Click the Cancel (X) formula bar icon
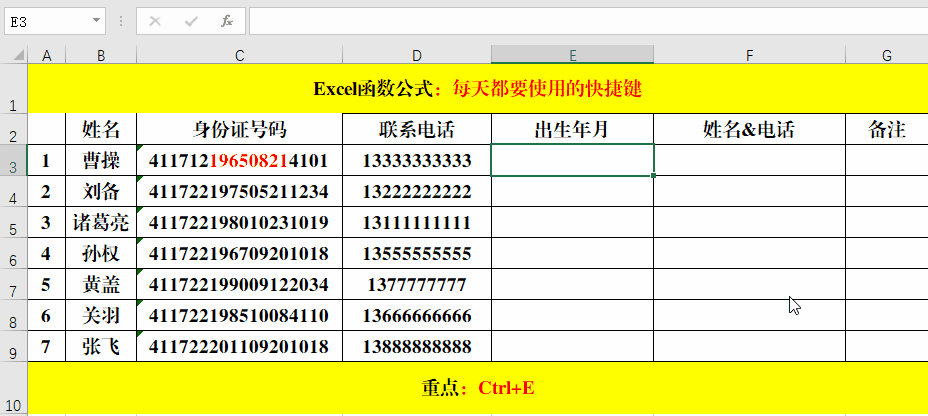The width and height of the screenshot is (928, 416). click(155, 22)
